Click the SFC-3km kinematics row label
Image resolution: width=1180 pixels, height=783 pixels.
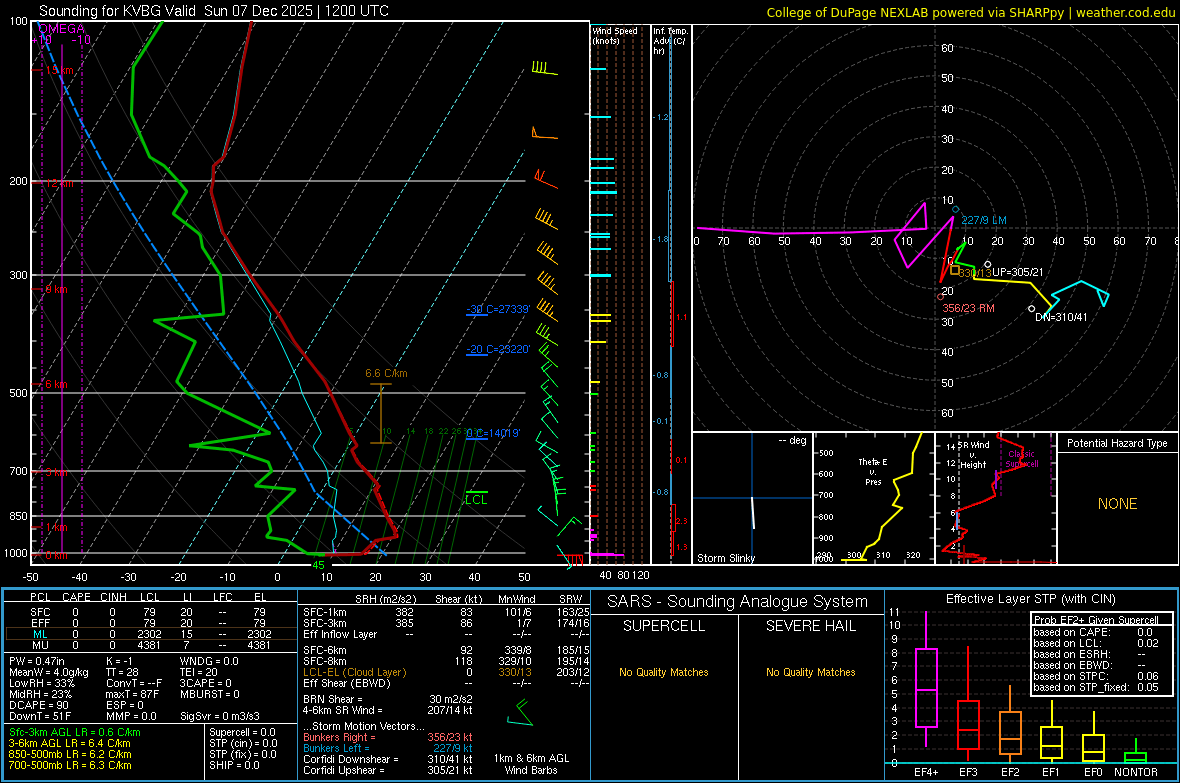click(324, 623)
